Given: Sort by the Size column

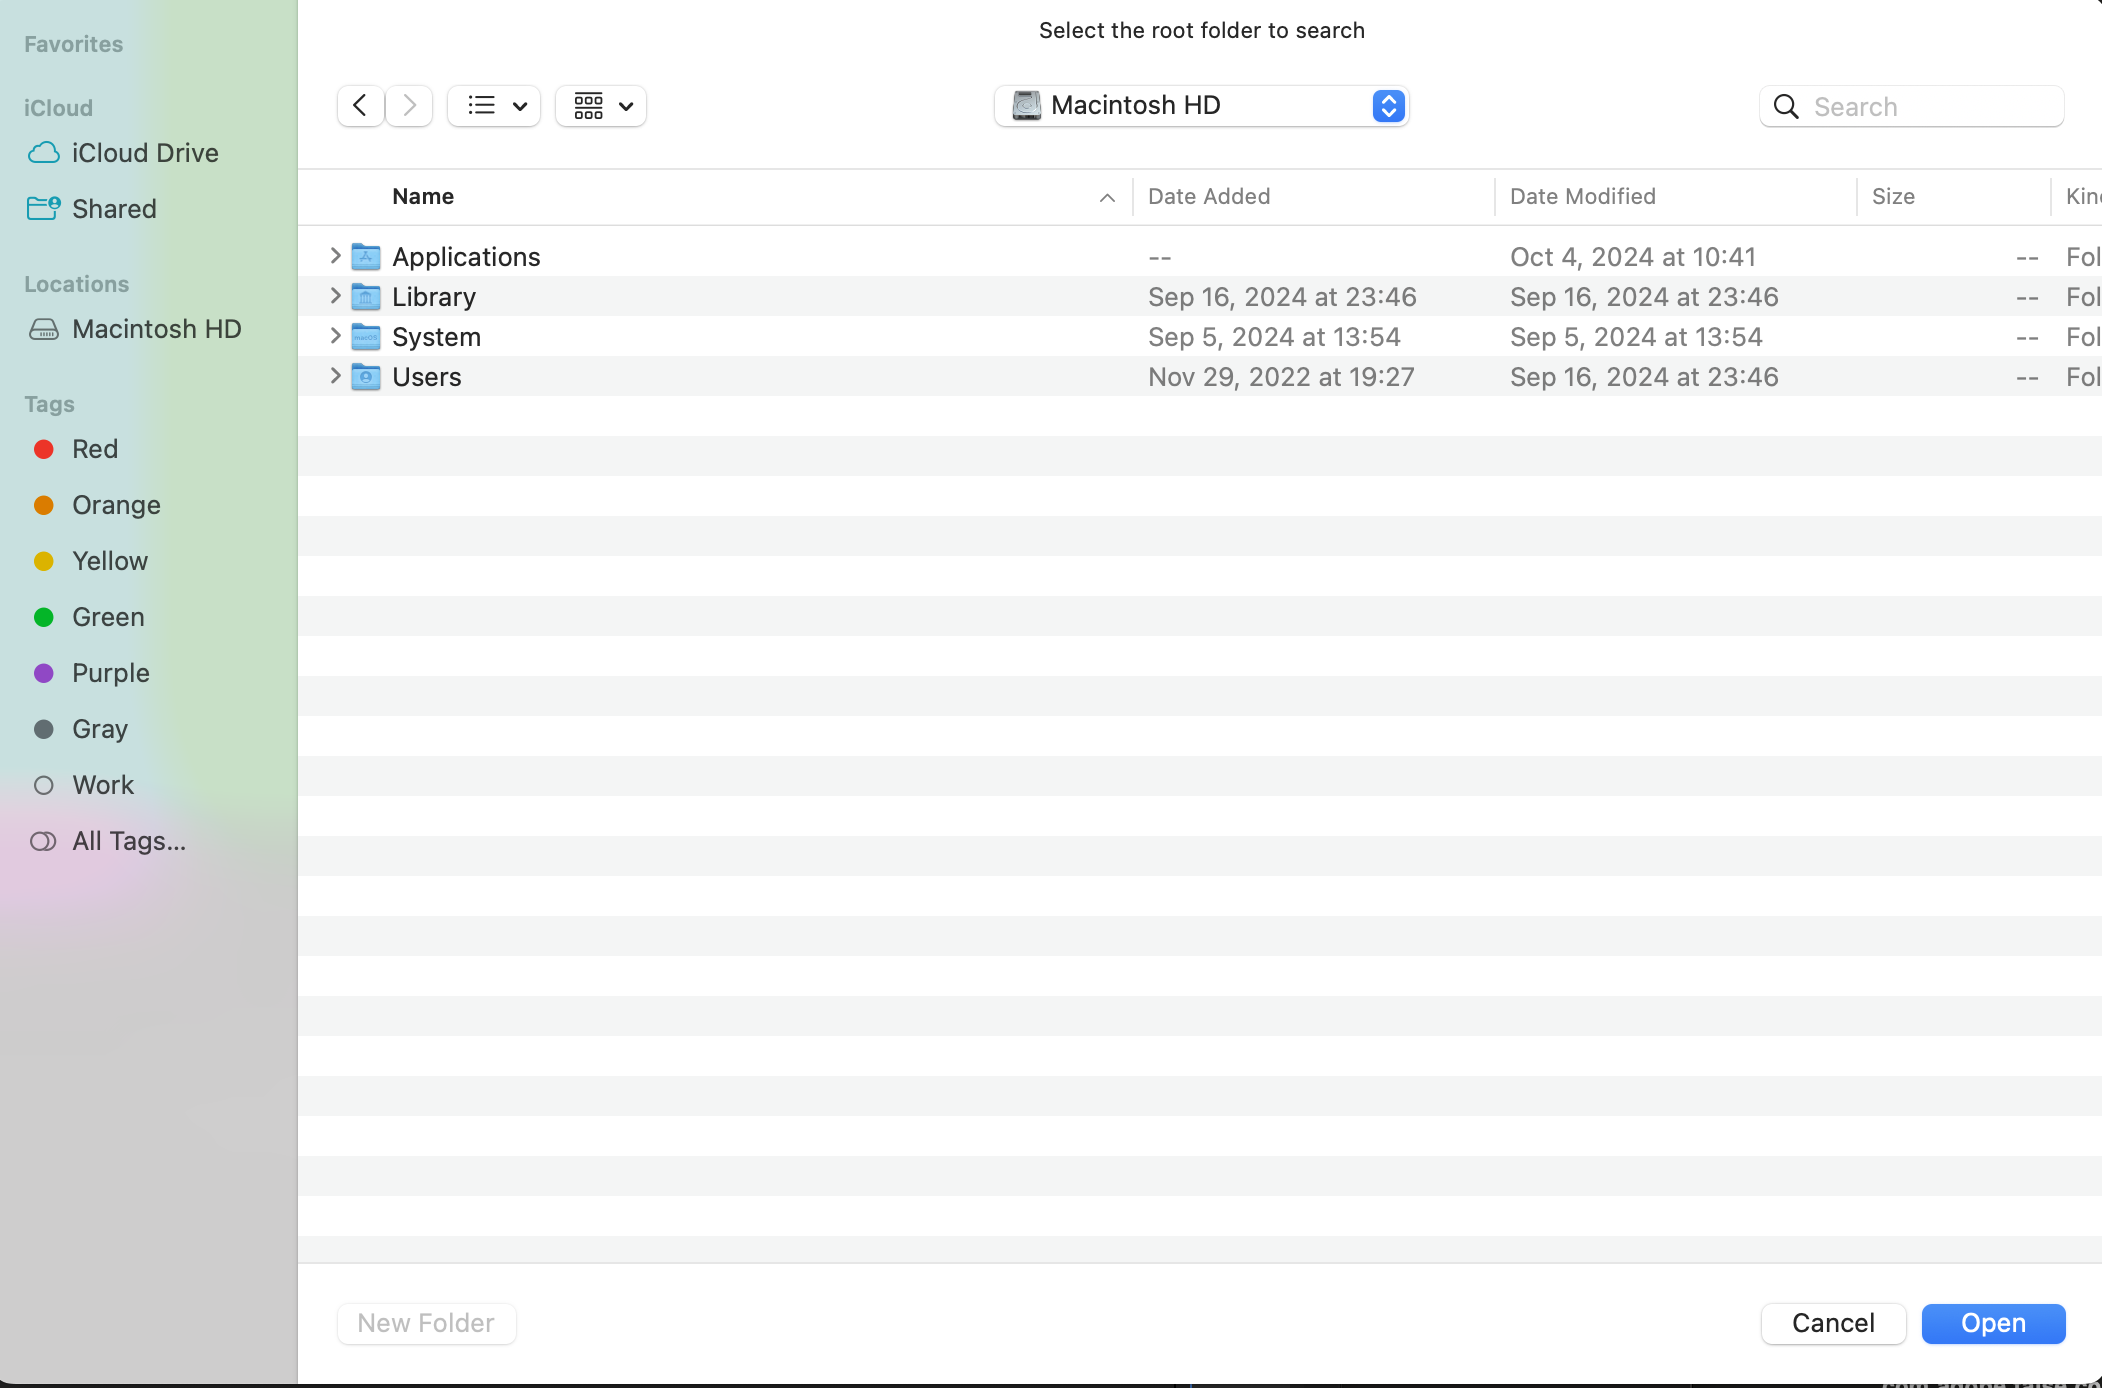Looking at the screenshot, I should click(1893, 197).
